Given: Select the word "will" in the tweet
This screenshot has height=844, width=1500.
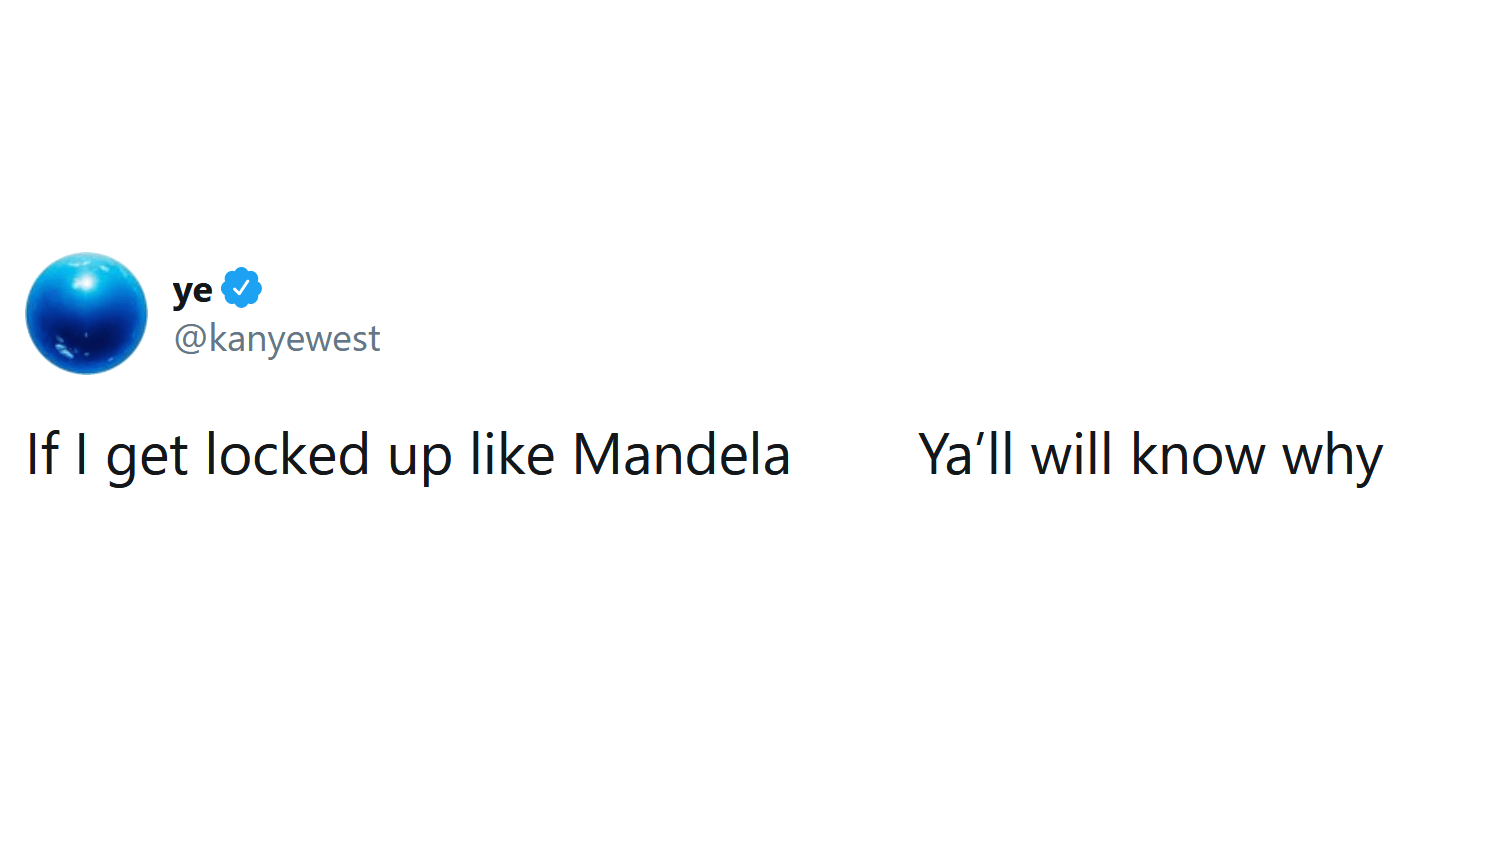Looking at the screenshot, I should pyautogui.click(x=1071, y=455).
